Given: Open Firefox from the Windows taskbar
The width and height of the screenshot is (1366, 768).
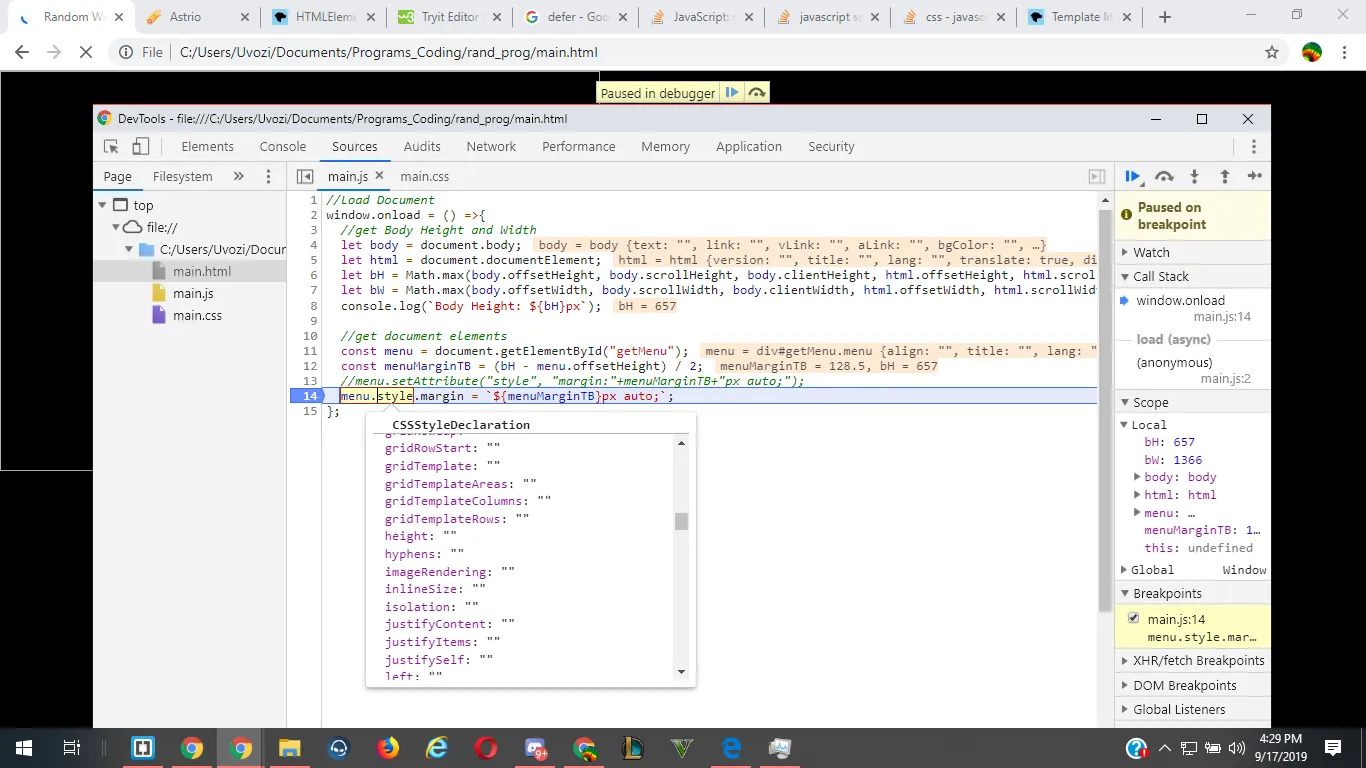Looking at the screenshot, I should point(388,748).
